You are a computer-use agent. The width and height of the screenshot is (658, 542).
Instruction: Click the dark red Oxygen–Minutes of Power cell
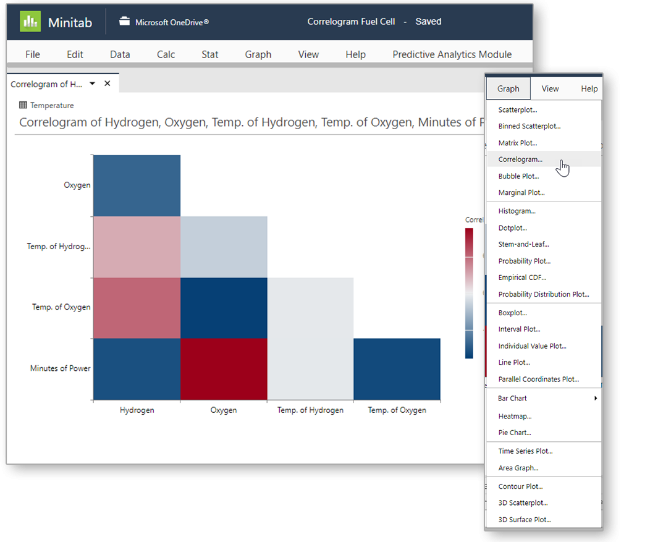[x=224, y=369]
